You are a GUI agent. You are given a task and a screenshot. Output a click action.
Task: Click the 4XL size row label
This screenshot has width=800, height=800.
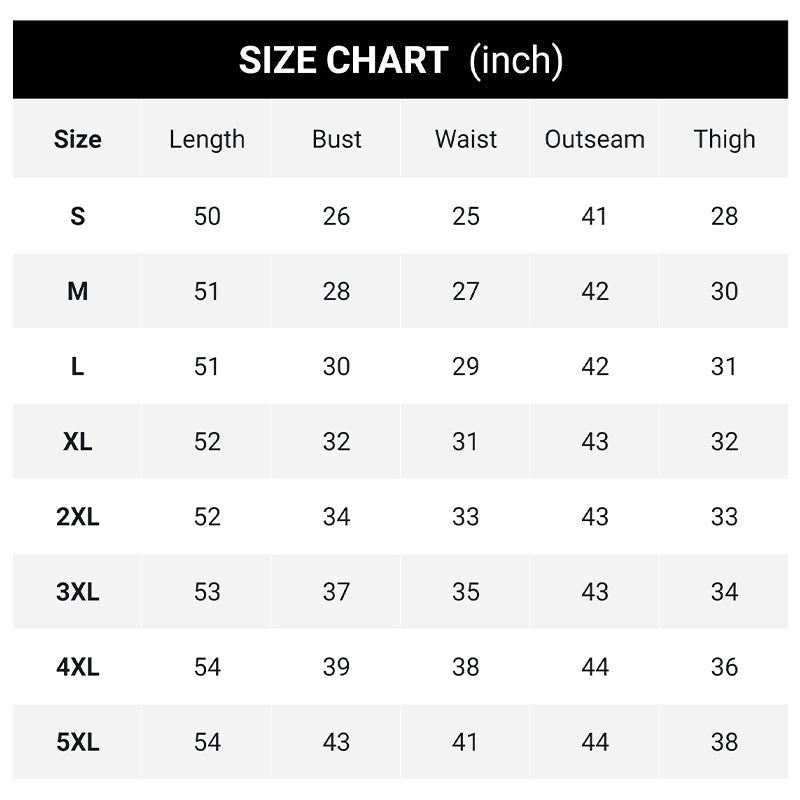click(78, 666)
